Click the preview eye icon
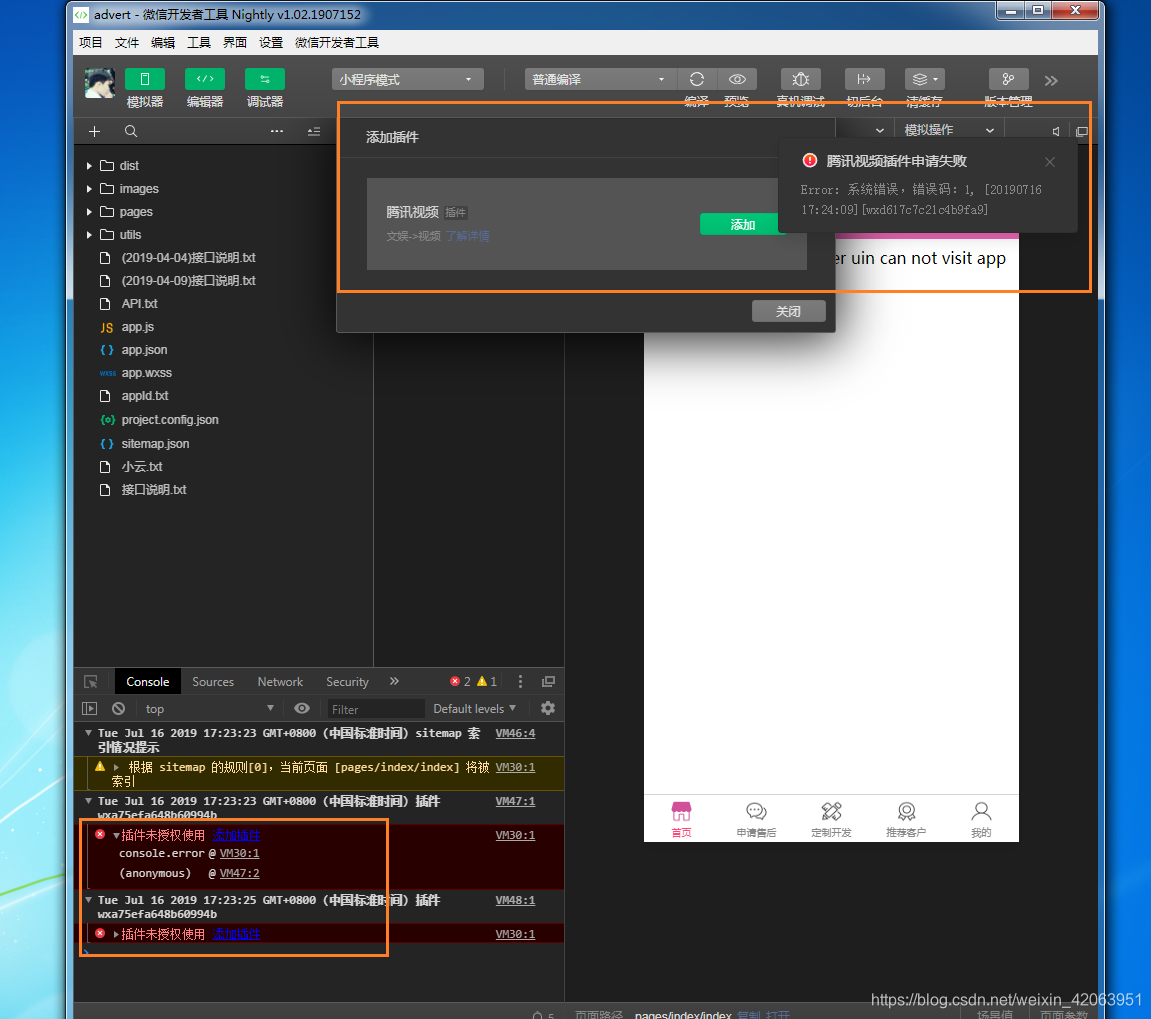 [x=737, y=79]
